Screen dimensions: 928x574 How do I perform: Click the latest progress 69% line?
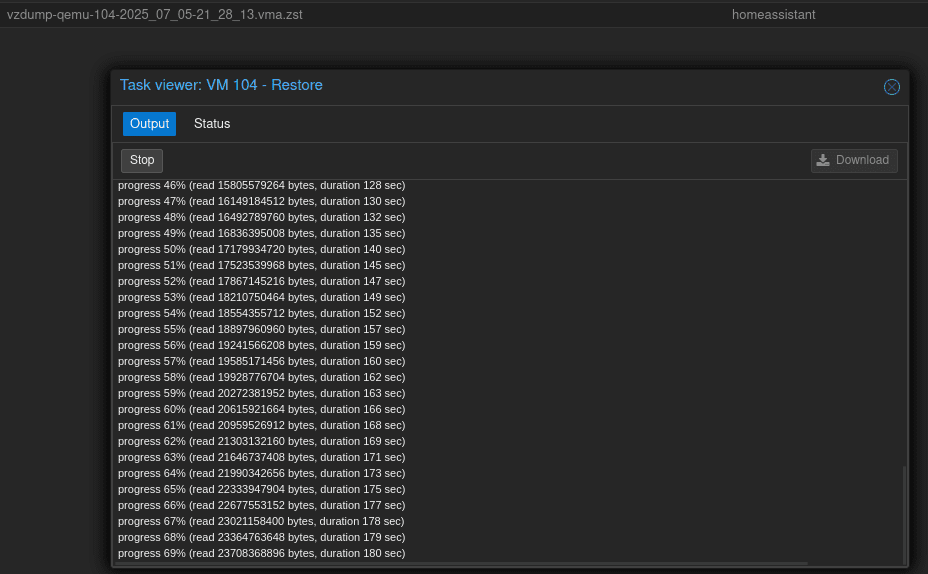pyautogui.click(x=261, y=553)
